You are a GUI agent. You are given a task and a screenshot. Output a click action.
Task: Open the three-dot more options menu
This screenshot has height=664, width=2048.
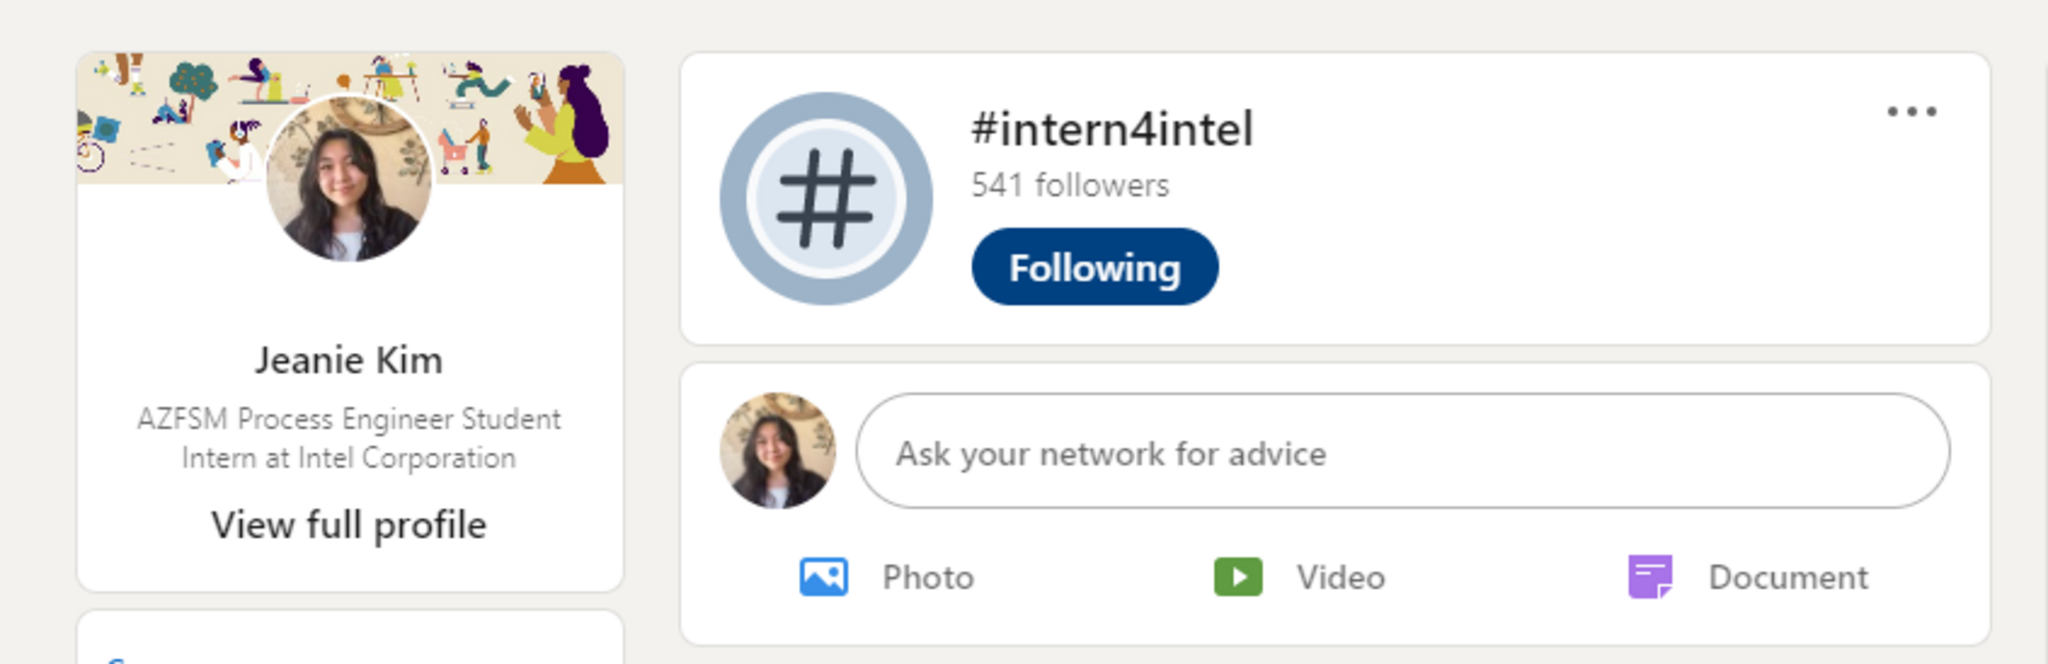(1911, 112)
